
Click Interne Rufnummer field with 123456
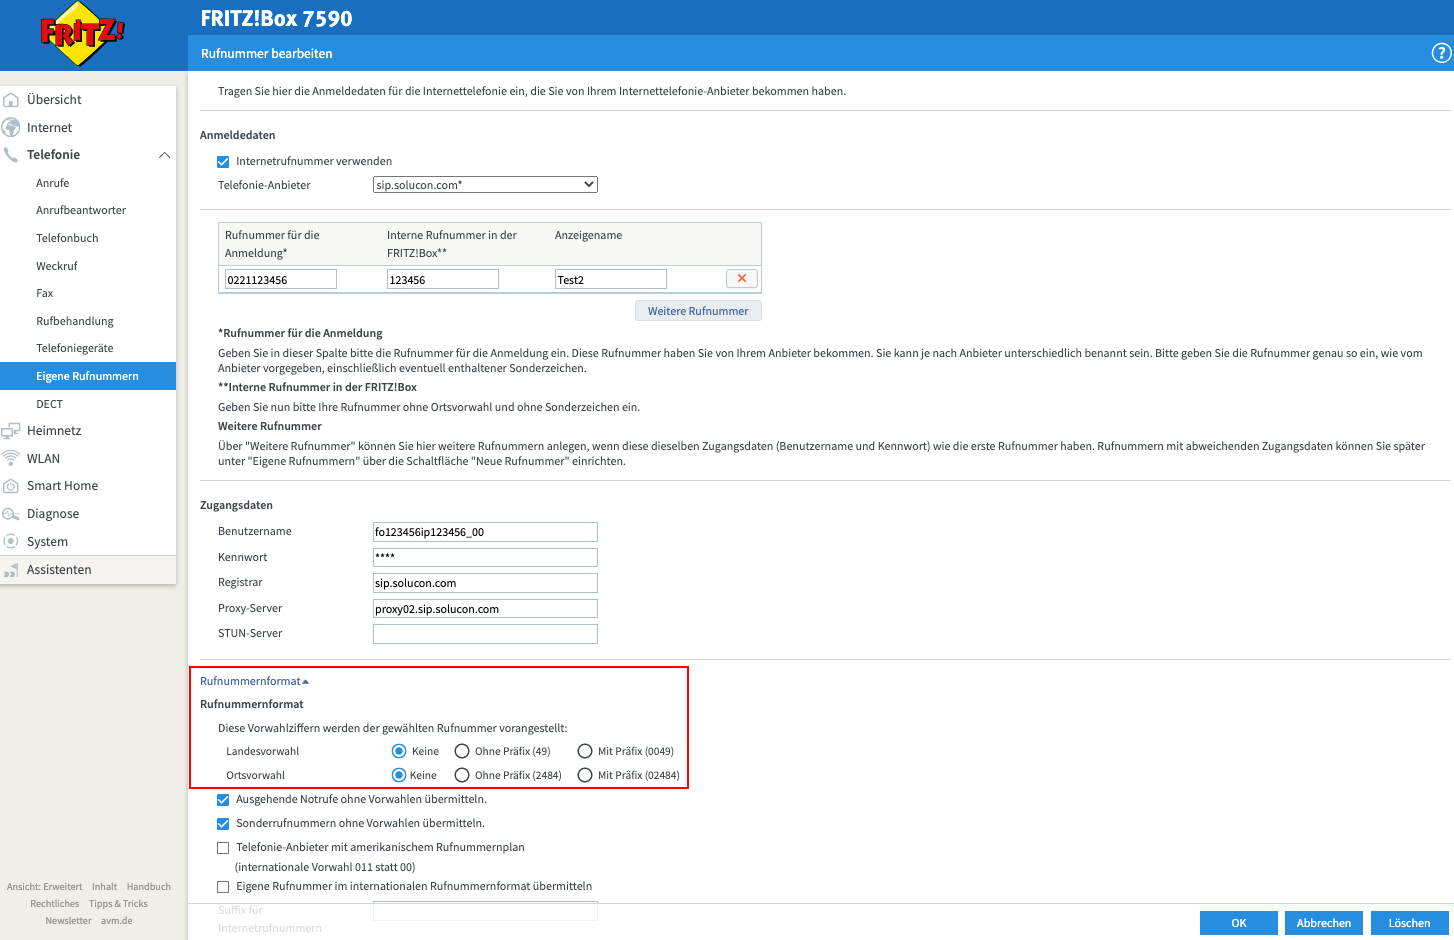pos(443,280)
